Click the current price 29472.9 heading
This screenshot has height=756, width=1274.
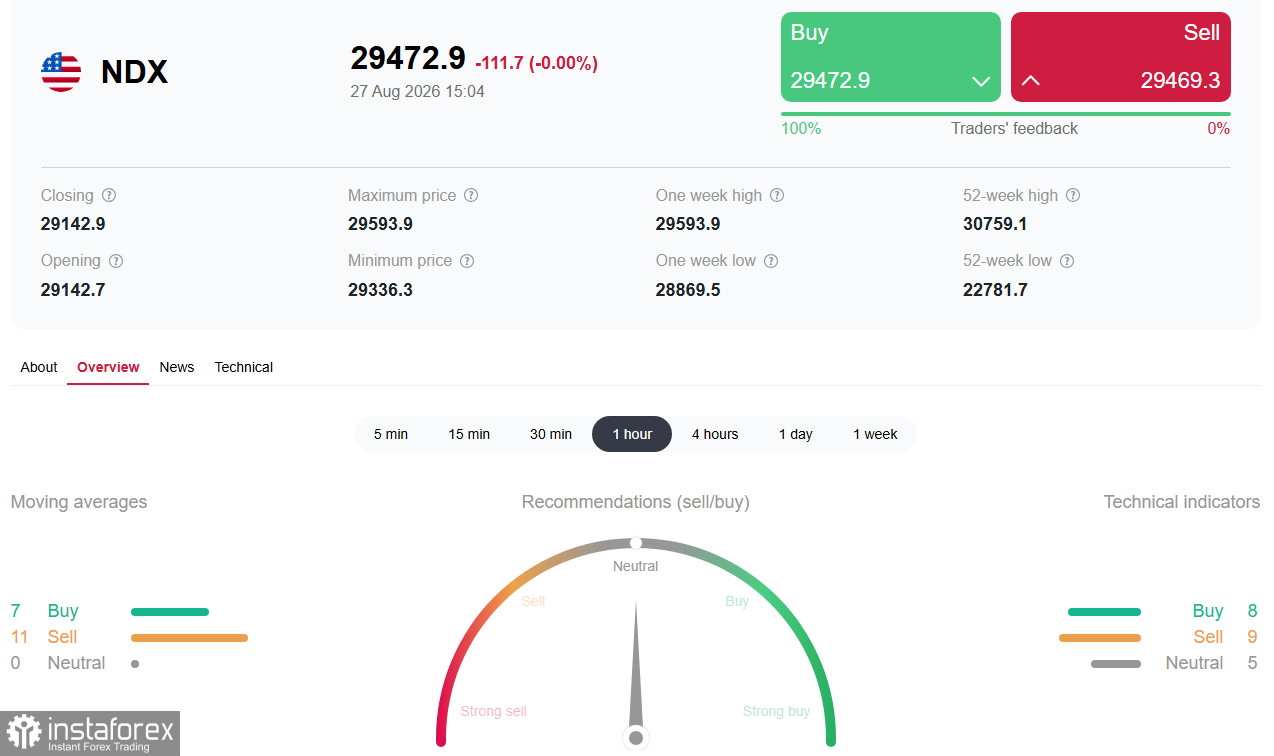pyautogui.click(x=408, y=58)
